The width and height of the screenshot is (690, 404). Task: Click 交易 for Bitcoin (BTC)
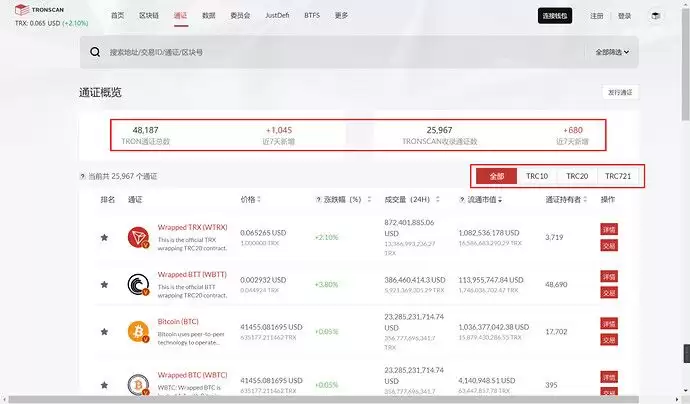point(609,340)
